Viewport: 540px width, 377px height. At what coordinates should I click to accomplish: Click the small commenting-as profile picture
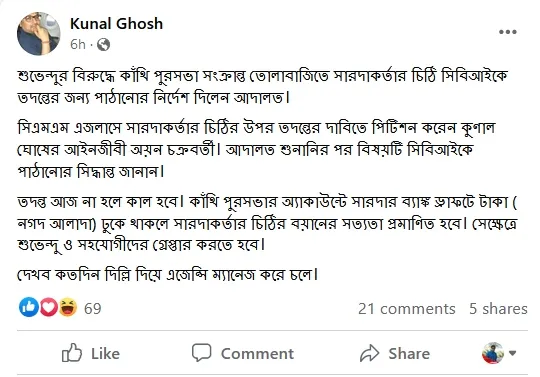pos(493,353)
